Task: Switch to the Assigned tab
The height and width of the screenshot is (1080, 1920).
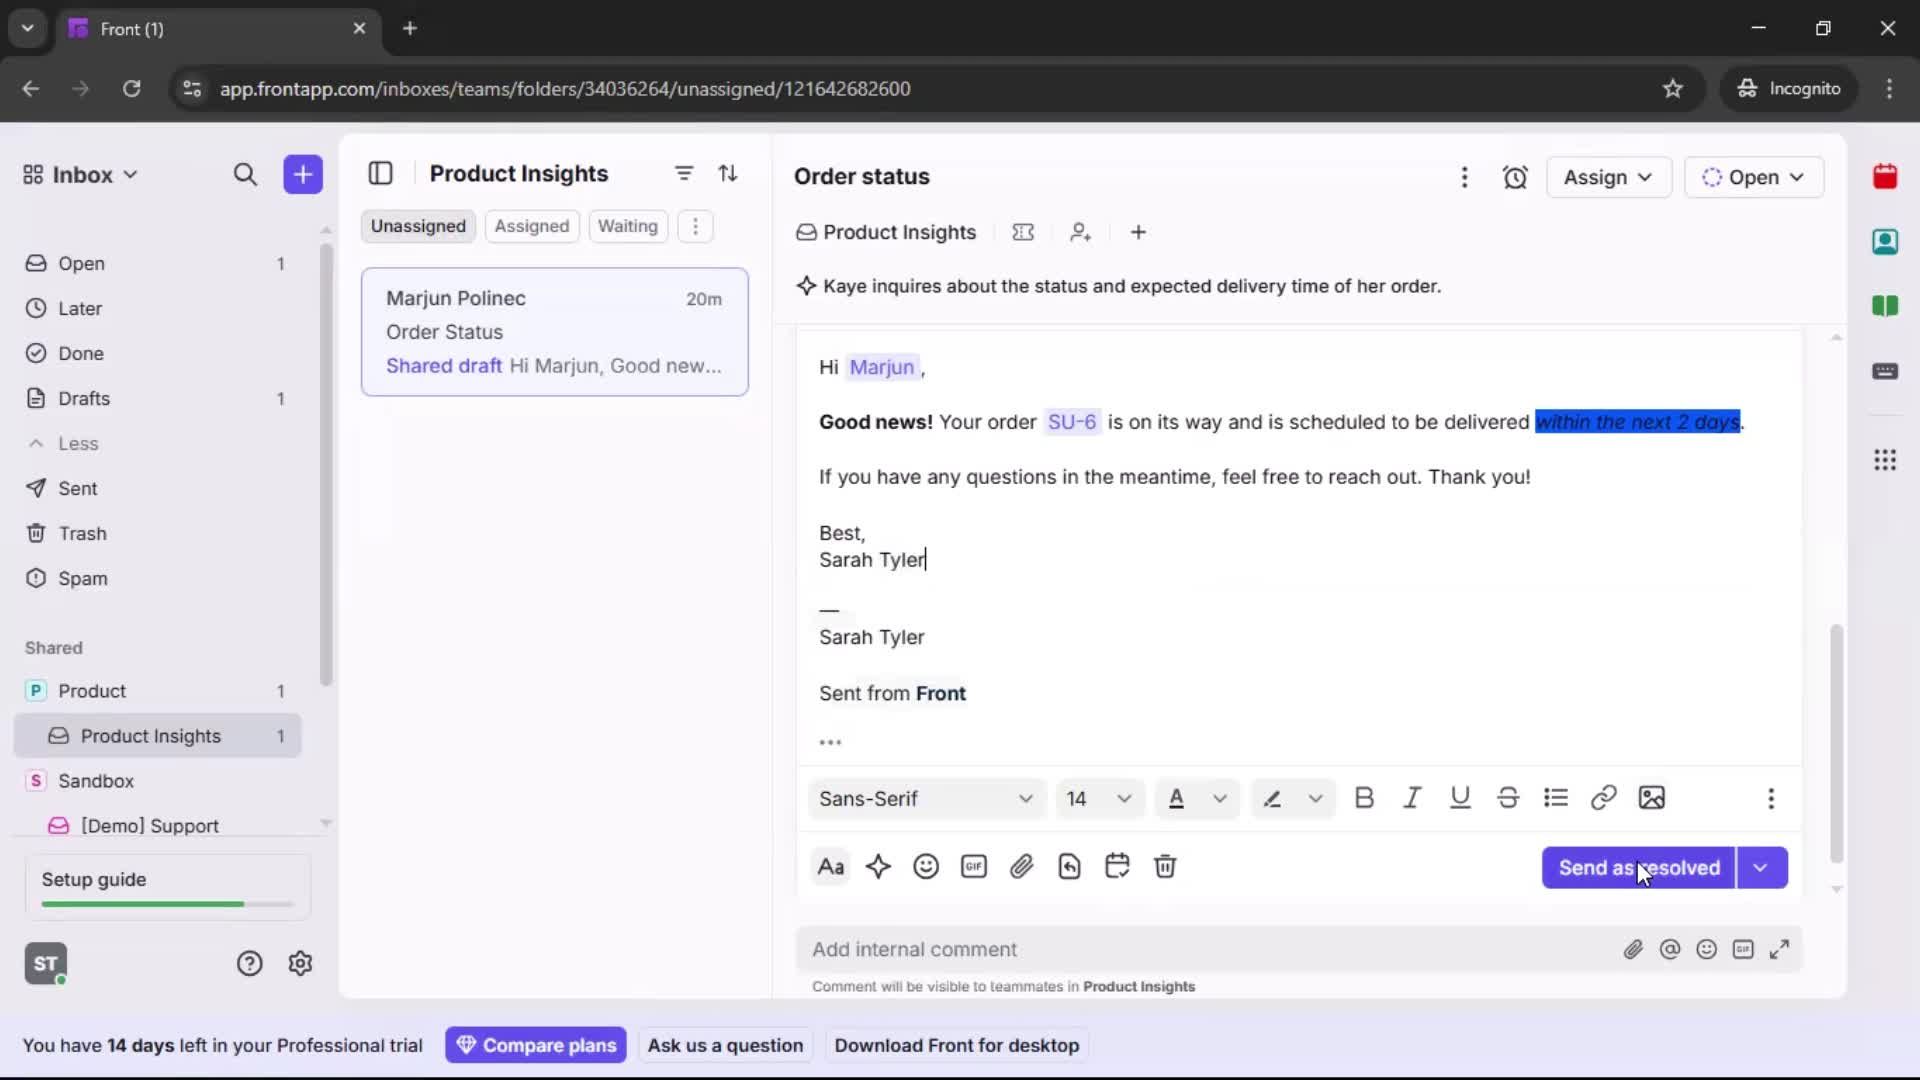Action: pyautogui.click(x=532, y=226)
